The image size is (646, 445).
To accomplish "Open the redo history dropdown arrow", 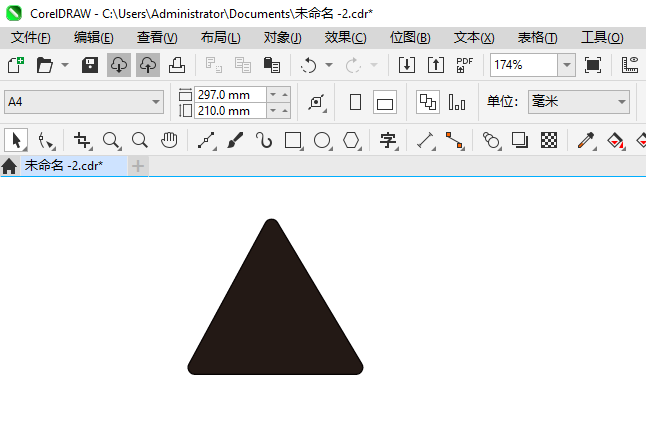I will click(x=374, y=65).
